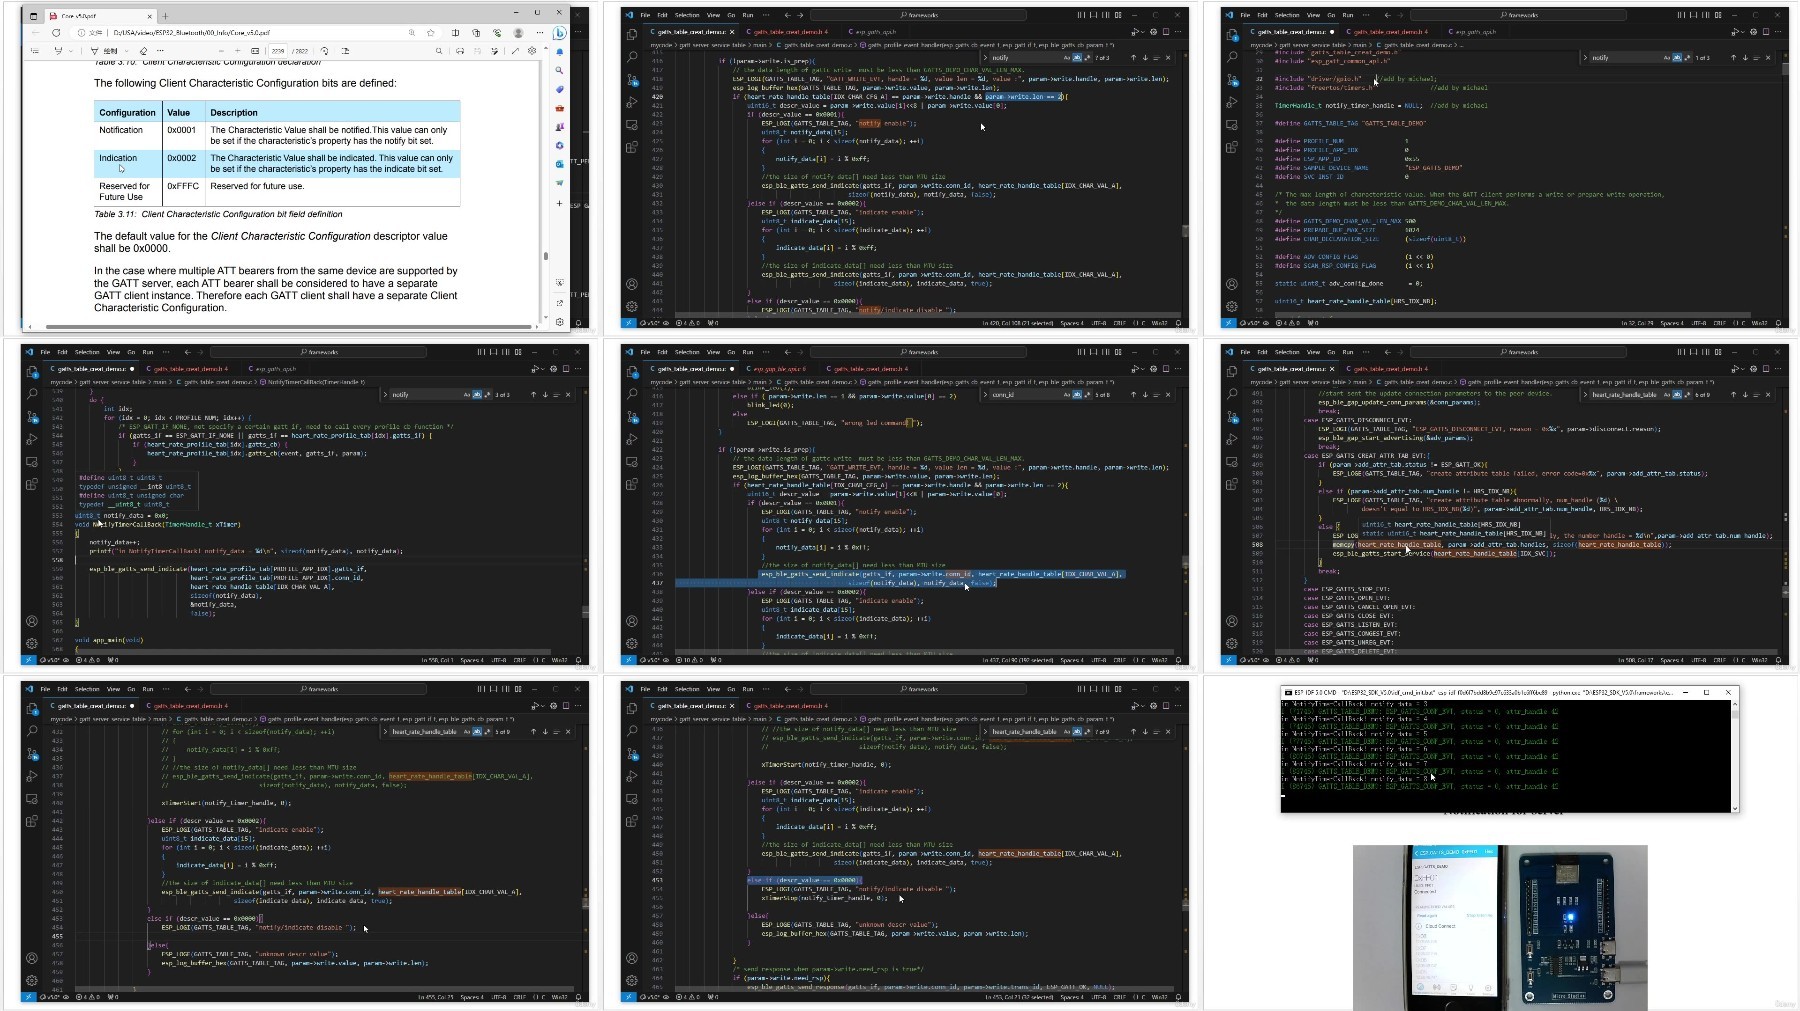Click Bing chat icon in PDF browser frame
Screen dimensions: 1800x1011
[559, 33]
